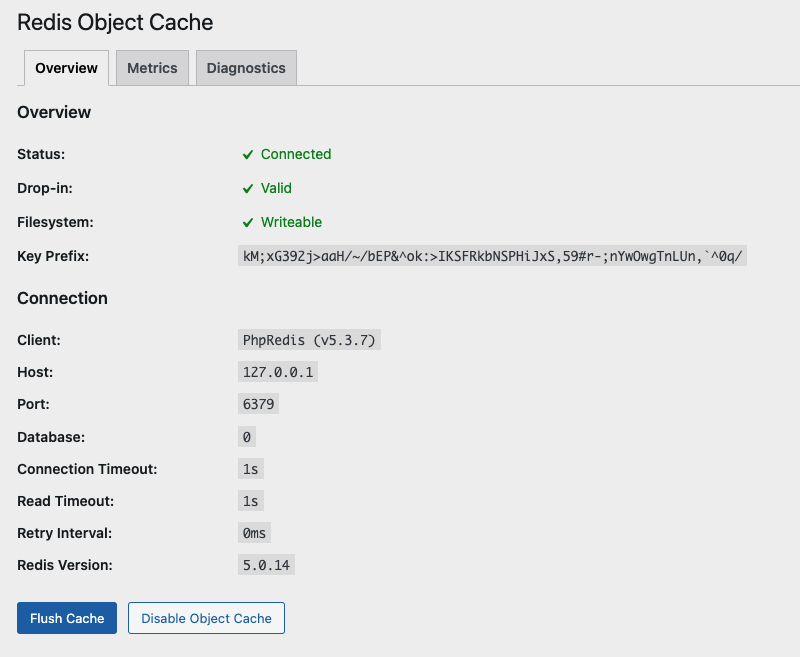Click the Retry Interval: label
Screen dimensions: 800x657
pyautogui.click(x=64, y=533)
